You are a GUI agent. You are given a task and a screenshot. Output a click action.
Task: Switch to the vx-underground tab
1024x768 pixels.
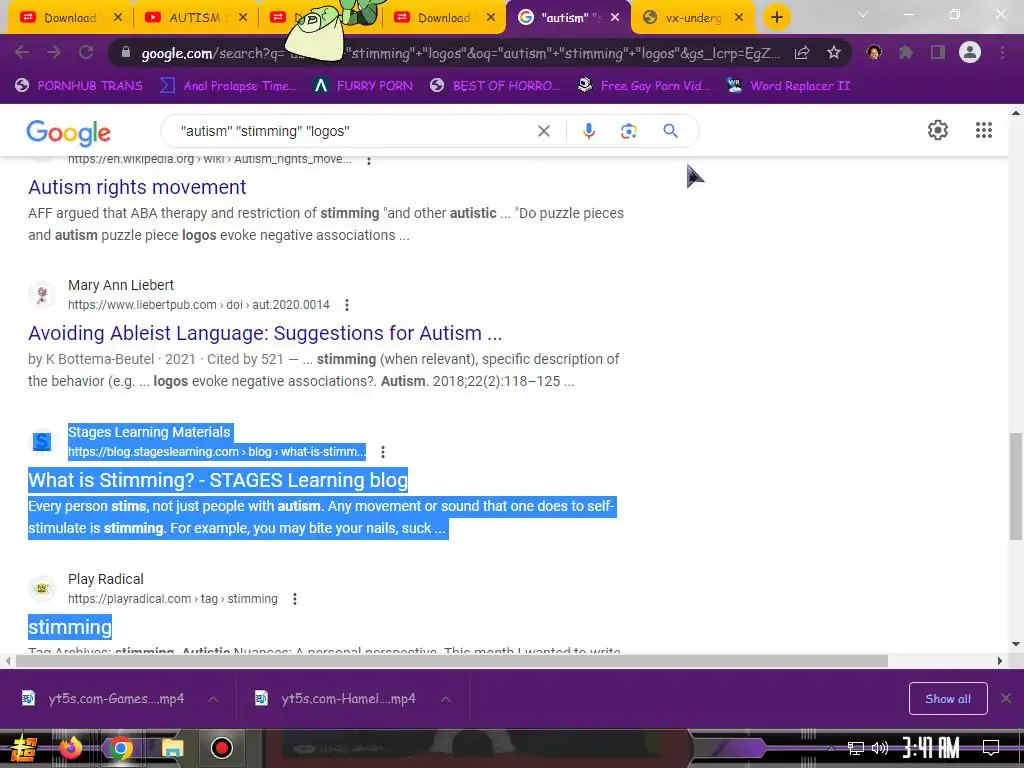click(x=692, y=18)
